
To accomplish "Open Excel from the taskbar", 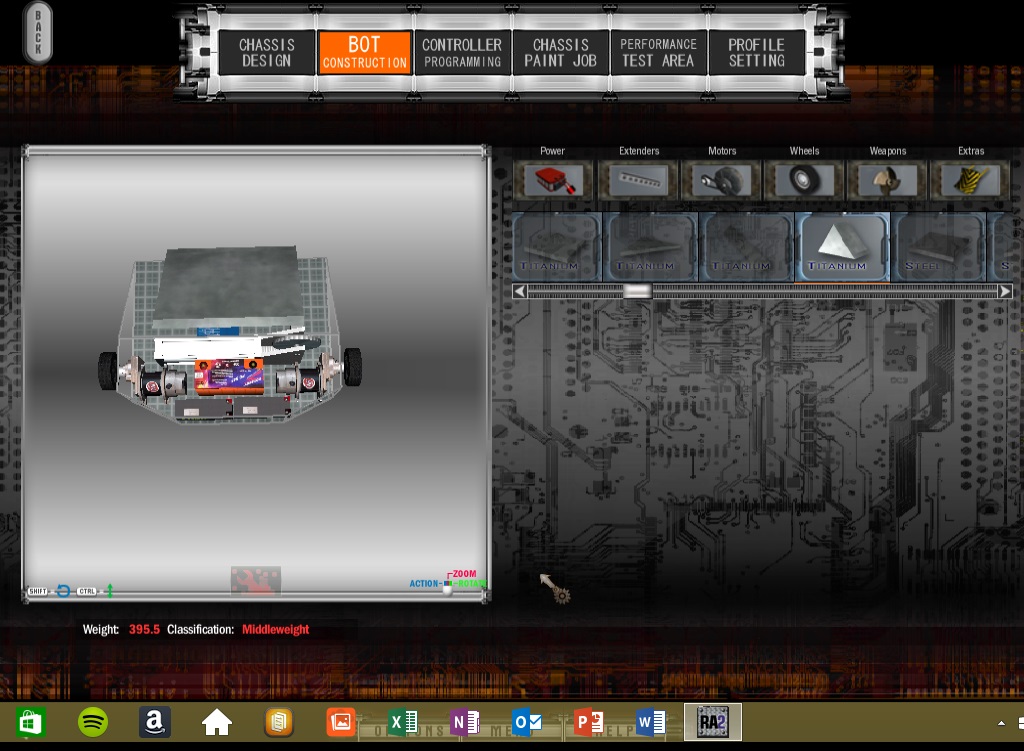I will pos(403,722).
